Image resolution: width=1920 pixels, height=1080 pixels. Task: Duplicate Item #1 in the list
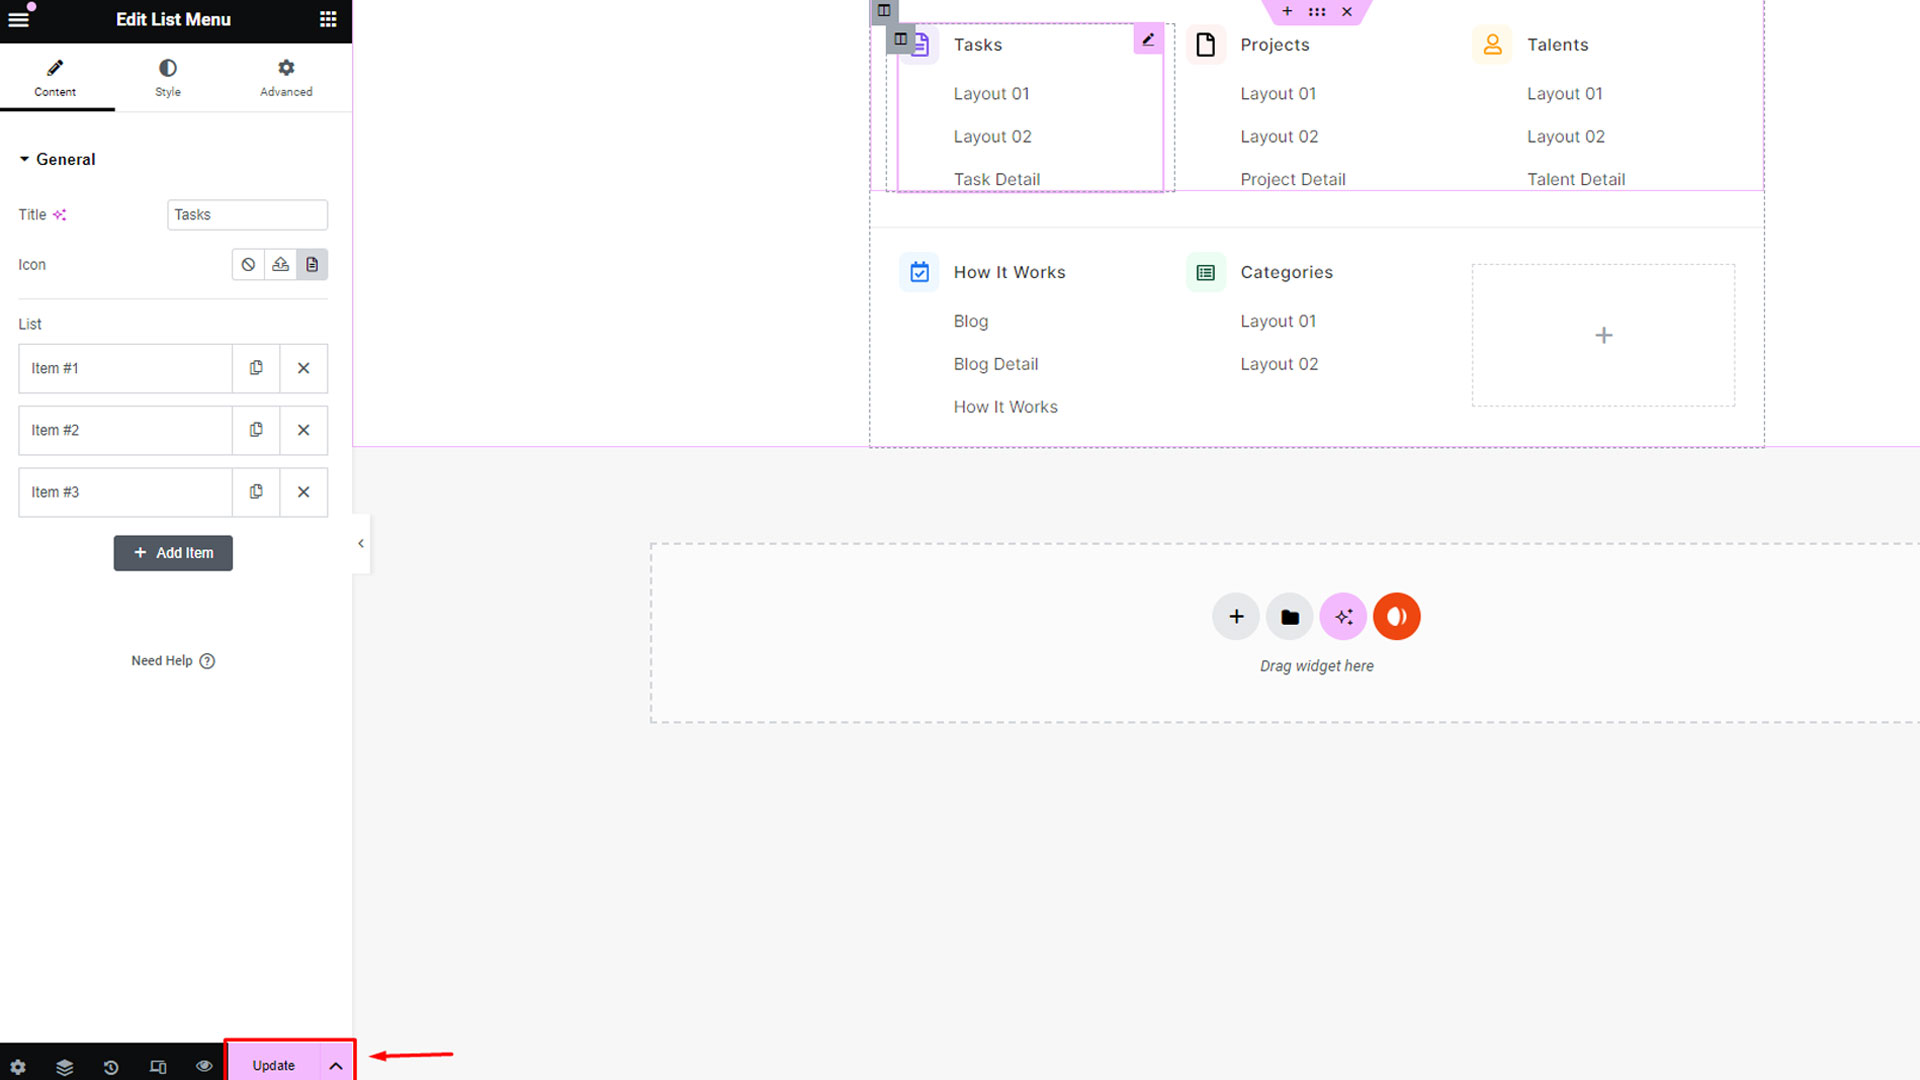[x=256, y=368]
